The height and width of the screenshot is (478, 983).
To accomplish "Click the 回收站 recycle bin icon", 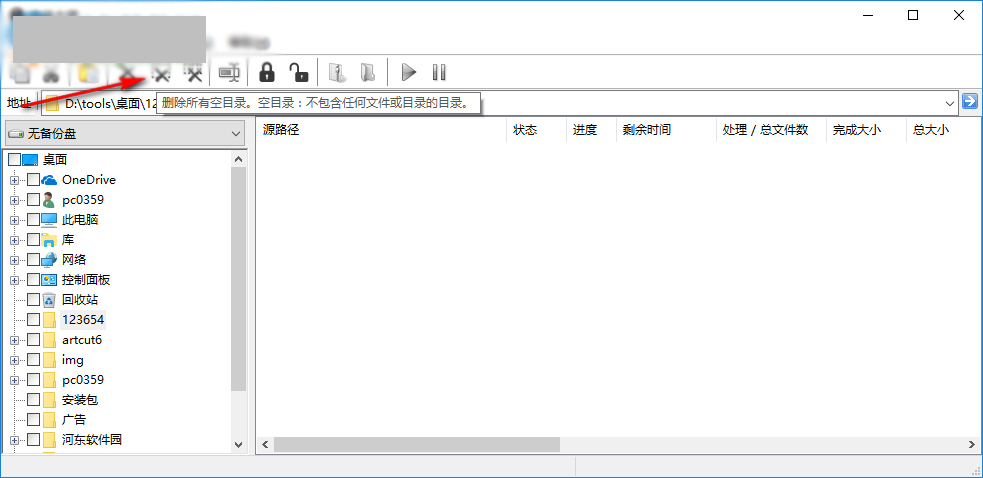I will point(49,300).
